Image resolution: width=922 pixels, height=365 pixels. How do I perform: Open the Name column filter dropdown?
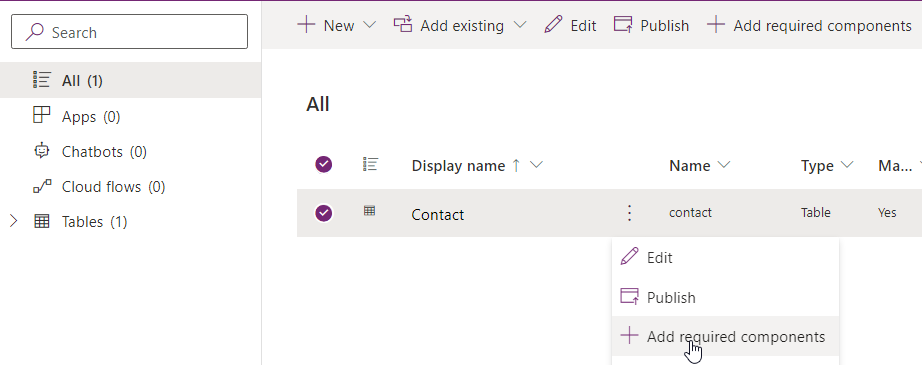(x=724, y=165)
